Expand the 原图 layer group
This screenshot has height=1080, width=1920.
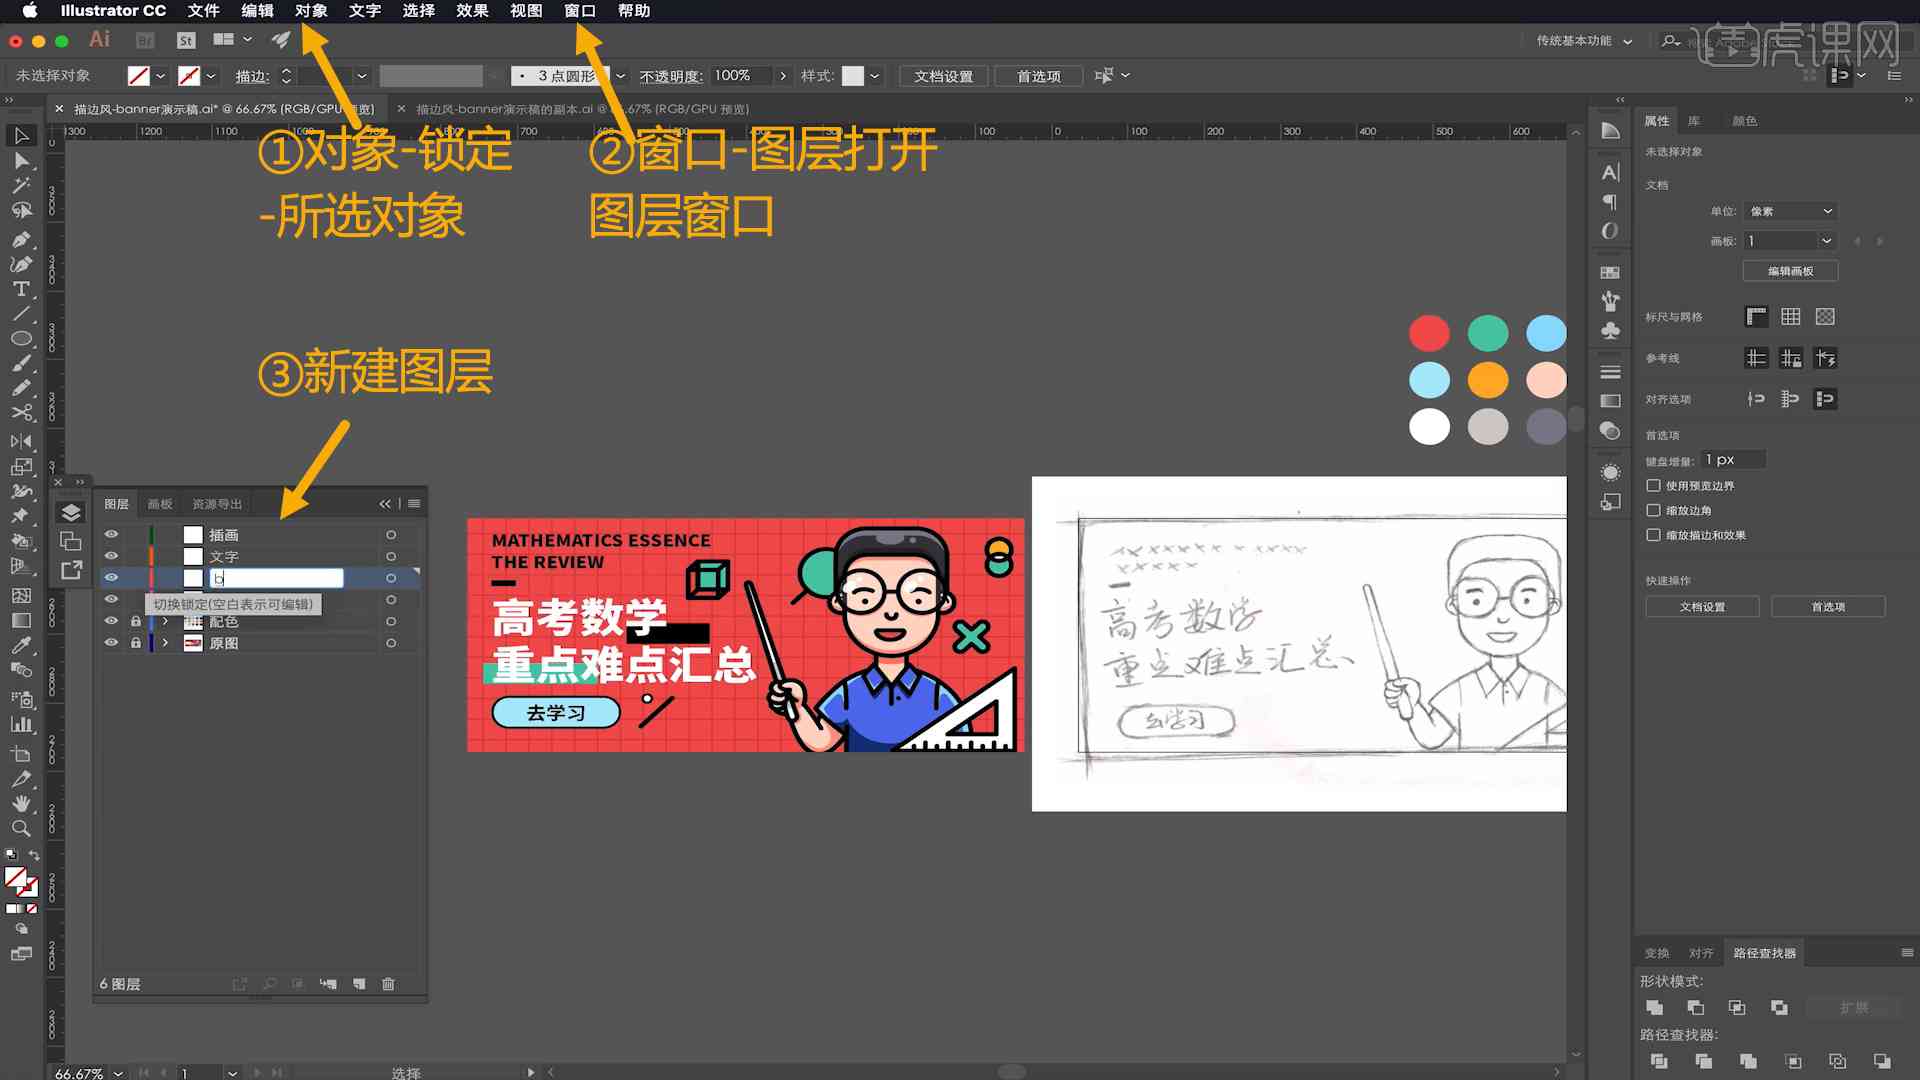click(x=164, y=642)
